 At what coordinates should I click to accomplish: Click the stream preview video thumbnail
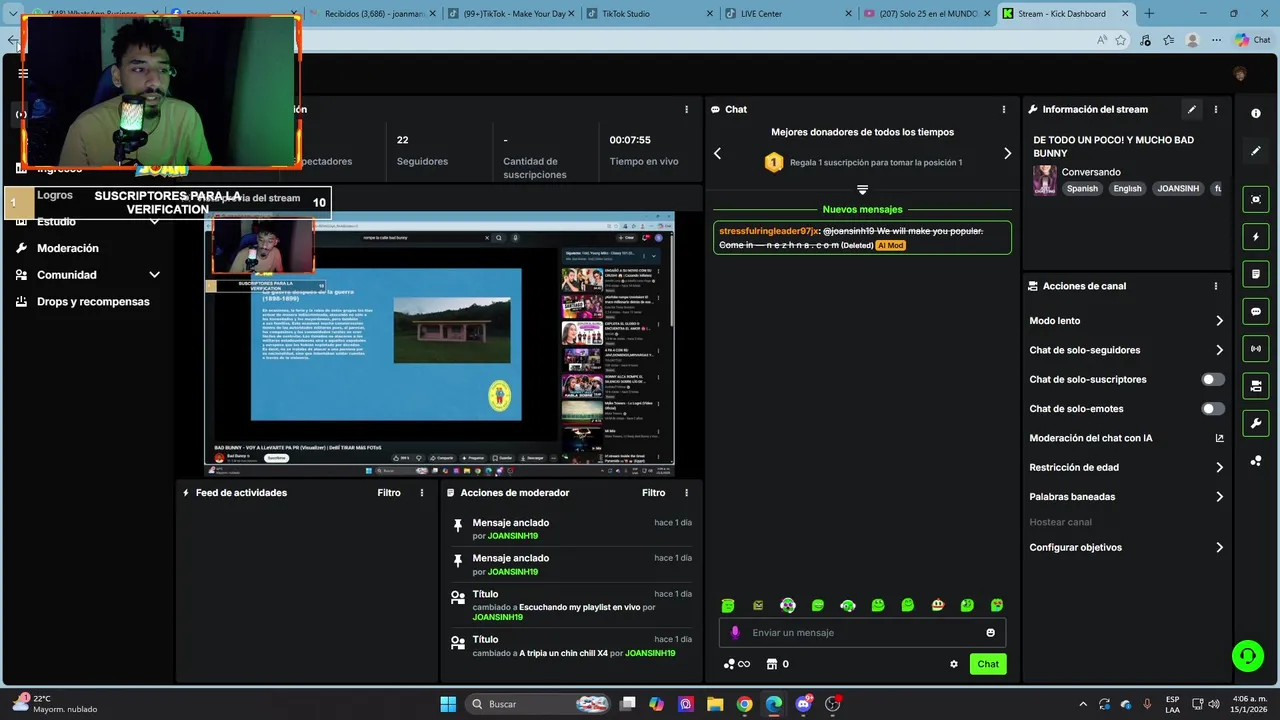pyautogui.click(x=439, y=344)
